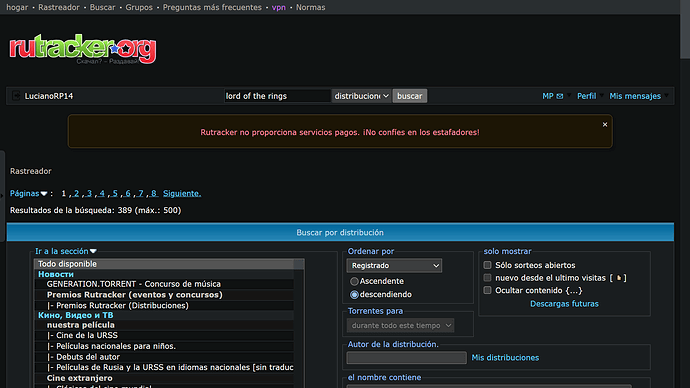Expand the Mis mensajes dropdown arrow
The image size is (690, 388).
[x=666, y=95]
